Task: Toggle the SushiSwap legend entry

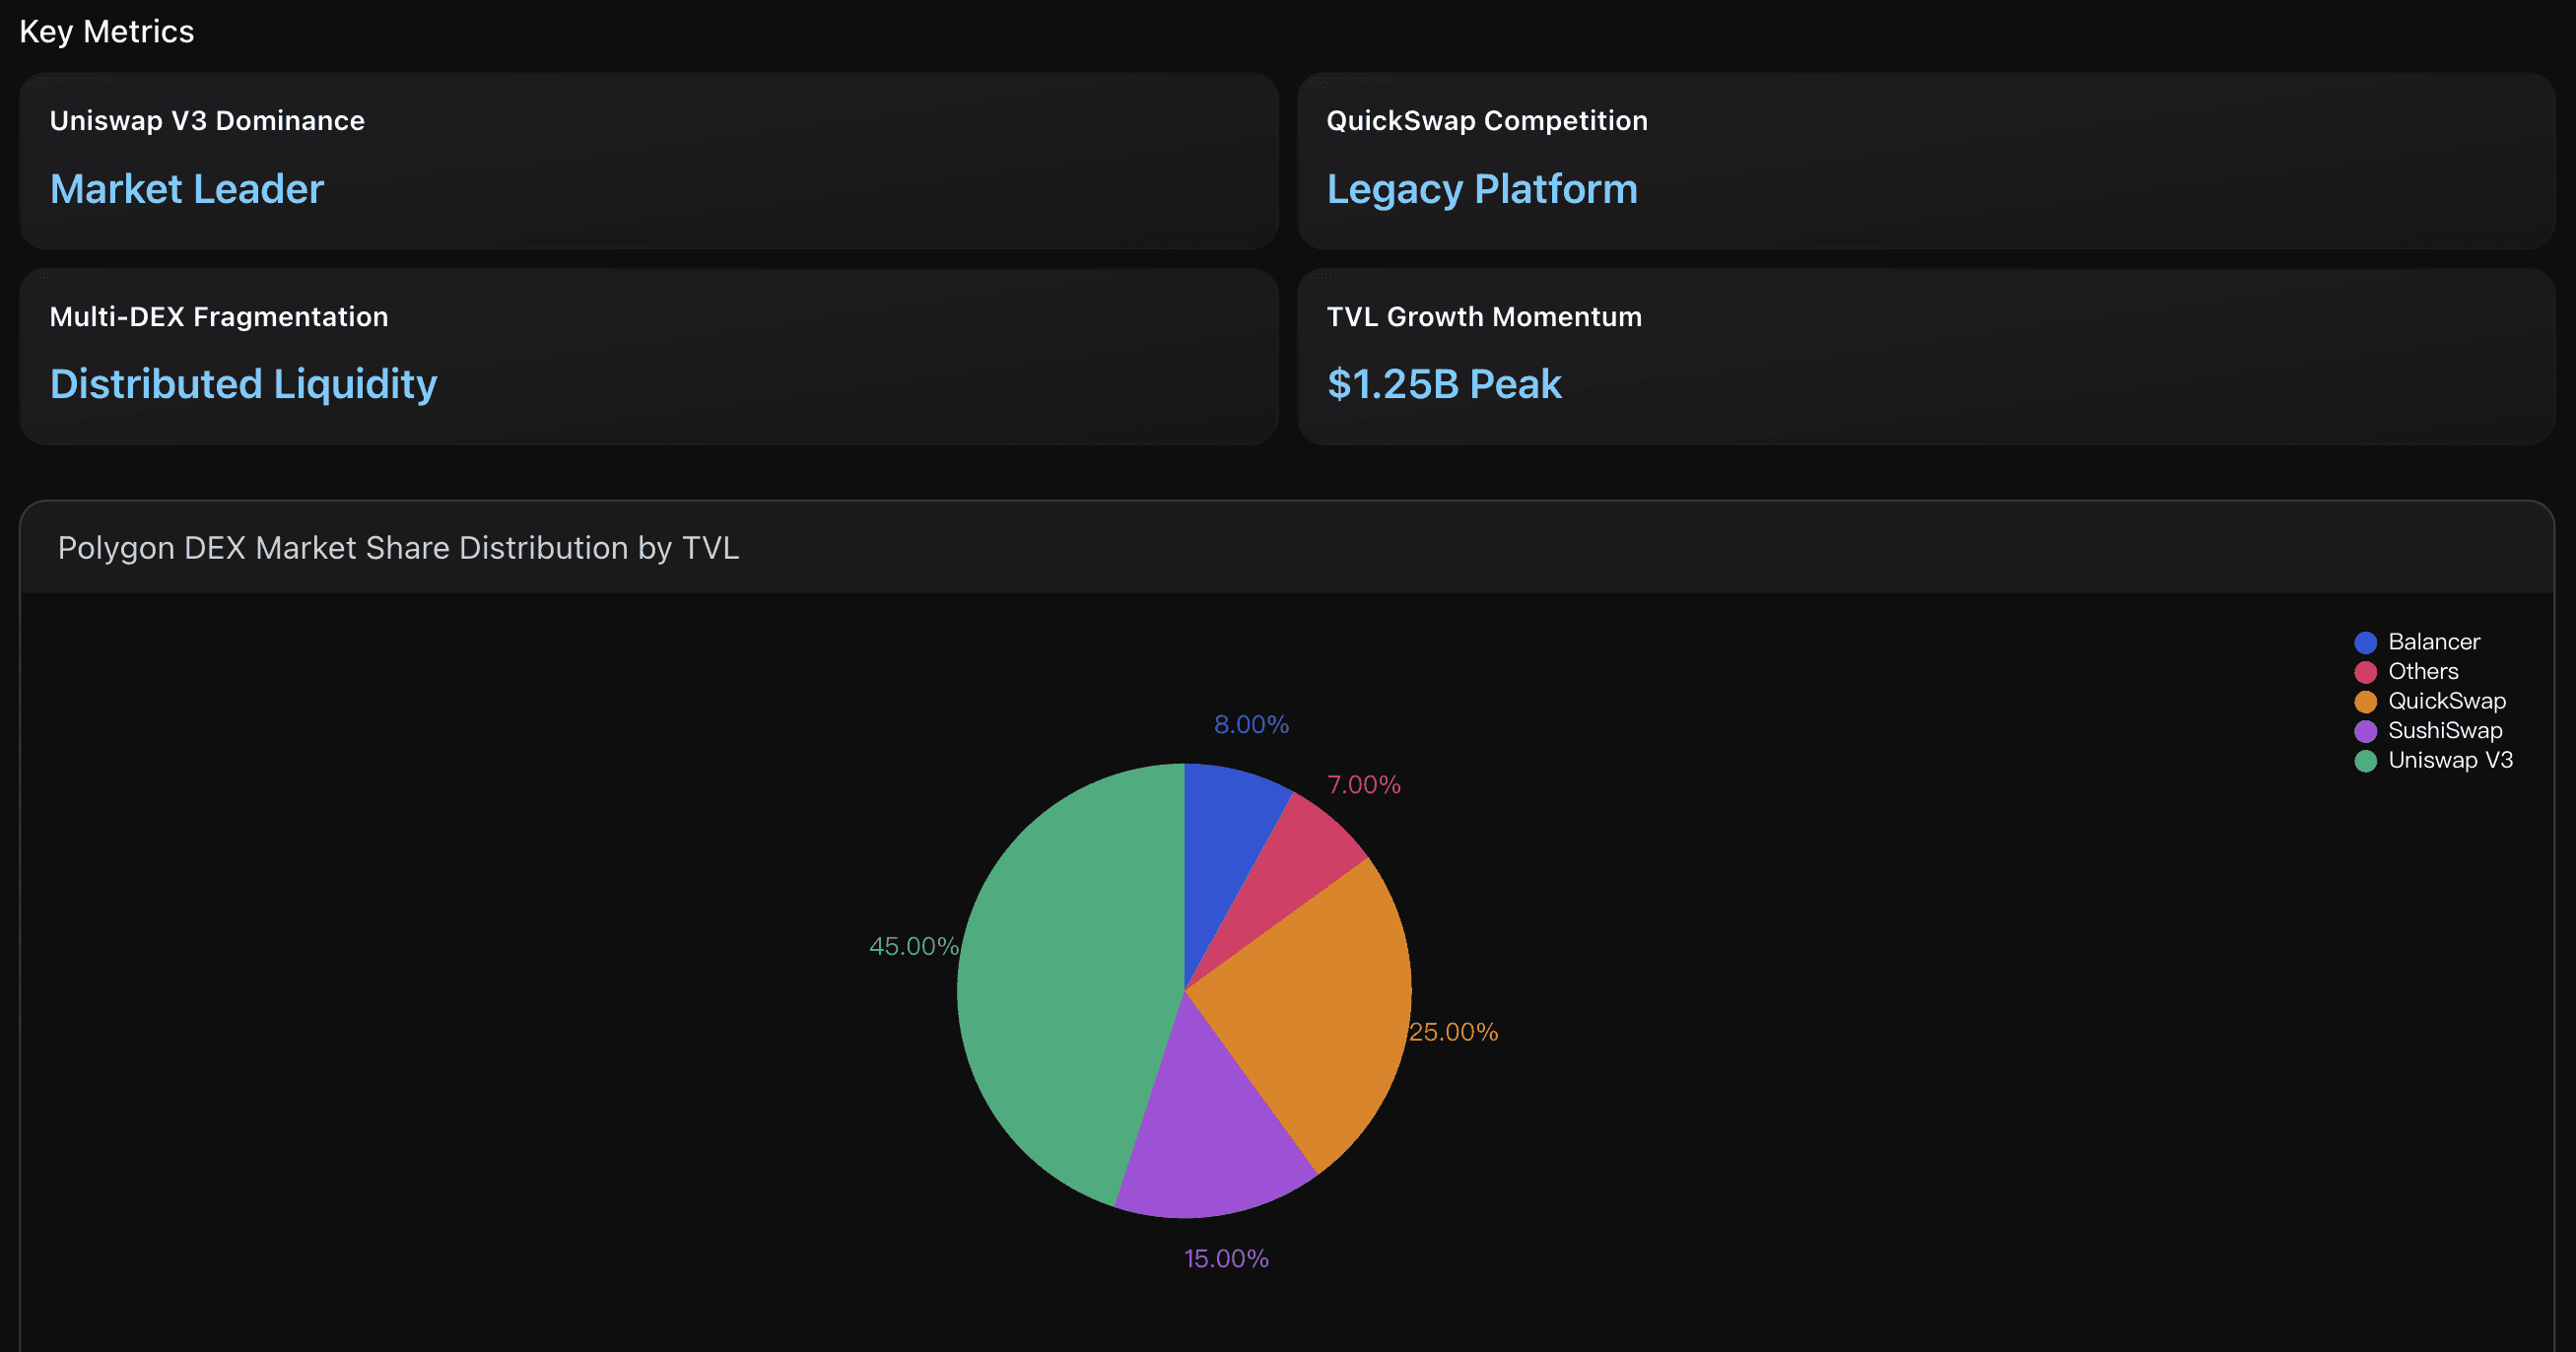Action: point(2427,730)
